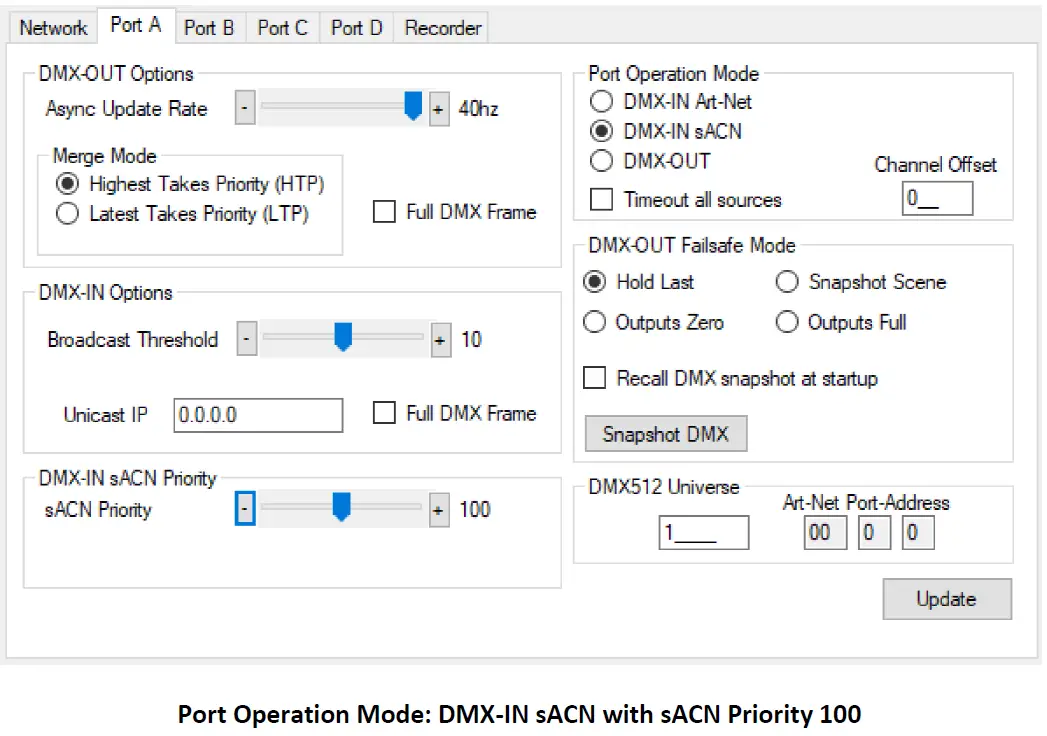
Task: Increase Async Update Rate using plus button
Action: click(438, 108)
